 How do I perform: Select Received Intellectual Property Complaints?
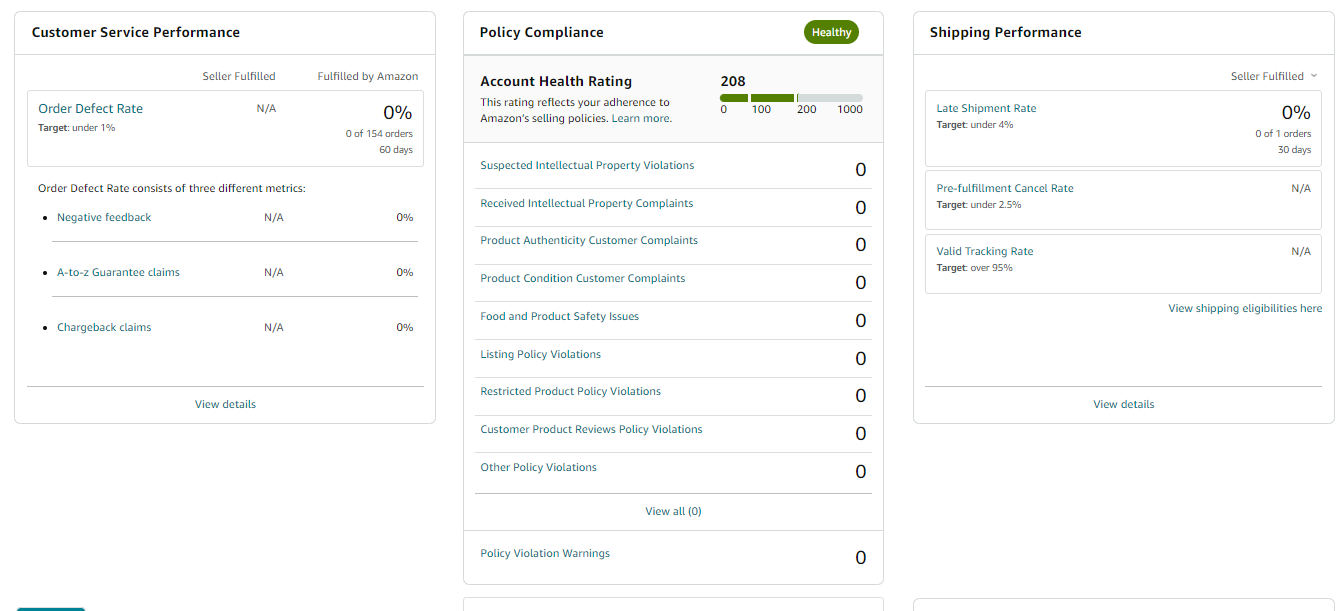pyautogui.click(x=586, y=203)
